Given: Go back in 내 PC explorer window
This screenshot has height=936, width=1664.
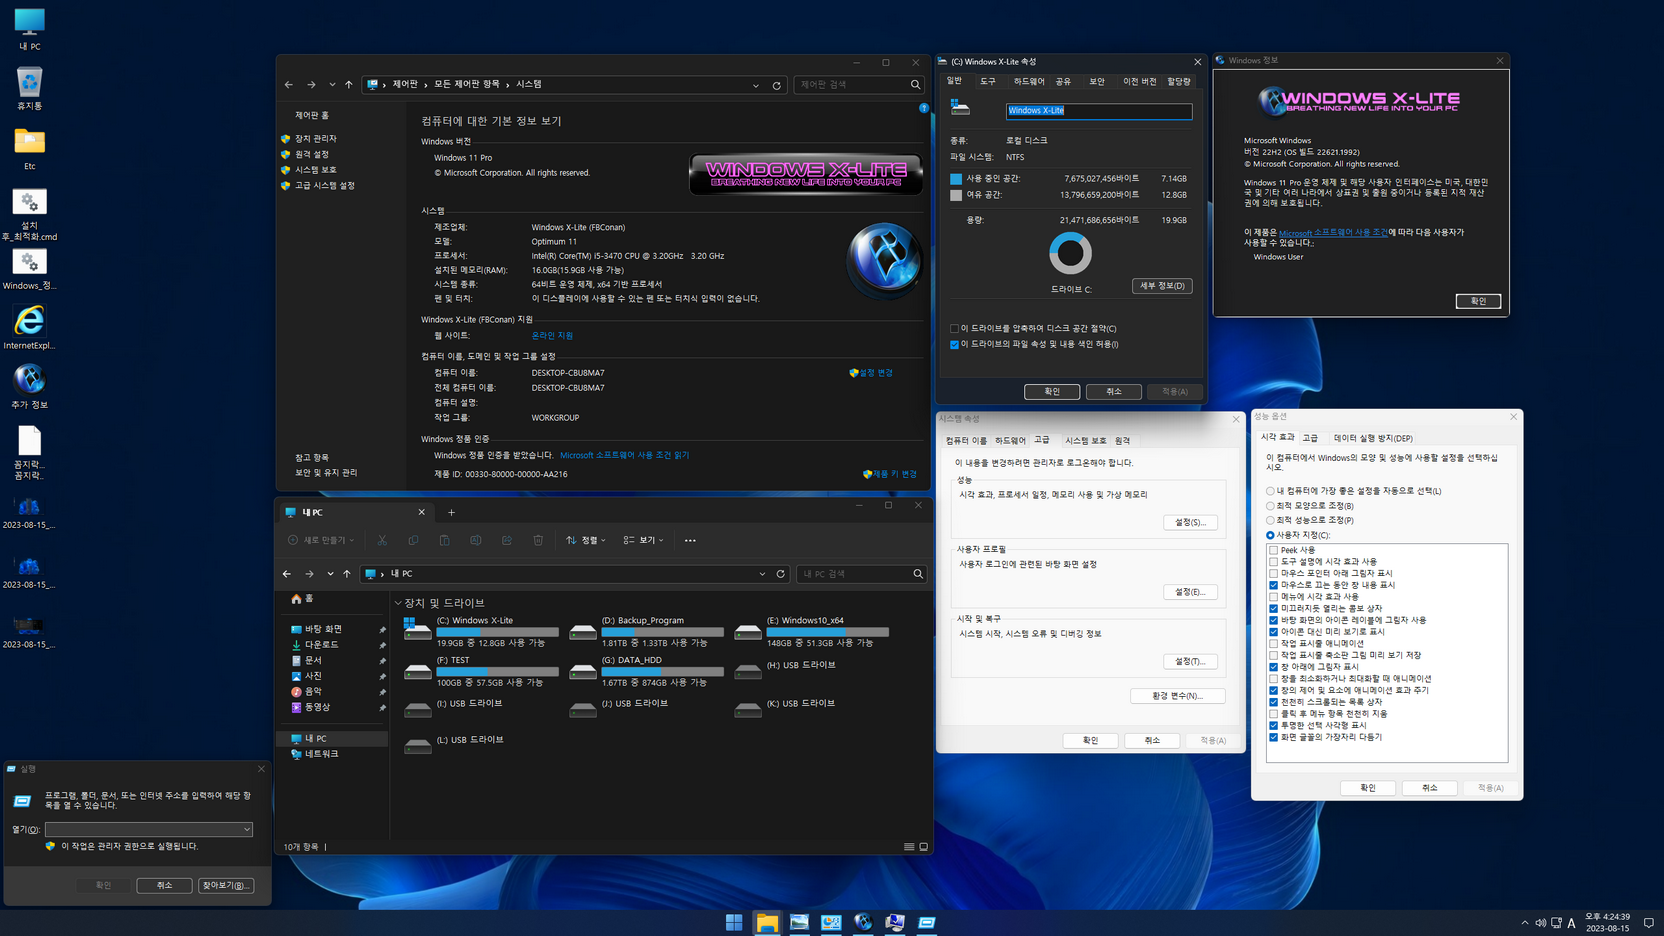Looking at the screenshot, I should [287, 574].
